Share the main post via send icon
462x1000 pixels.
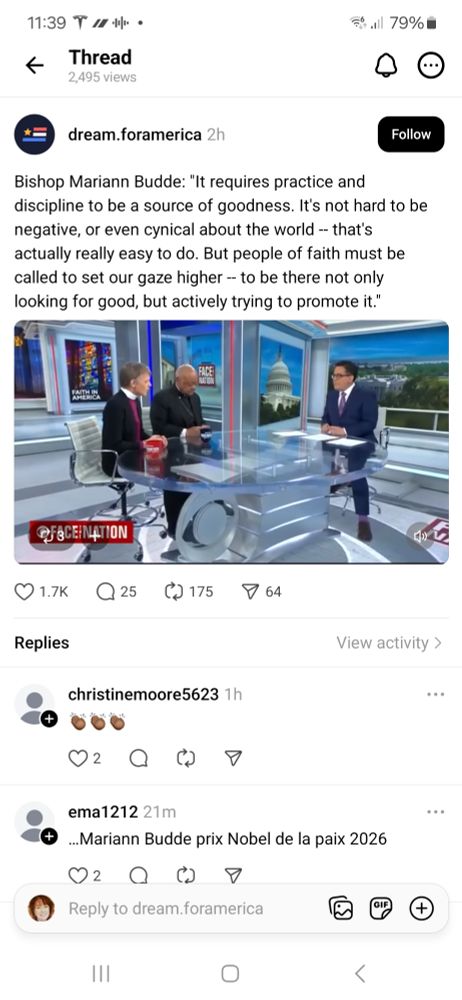click(x=251, y=592)
